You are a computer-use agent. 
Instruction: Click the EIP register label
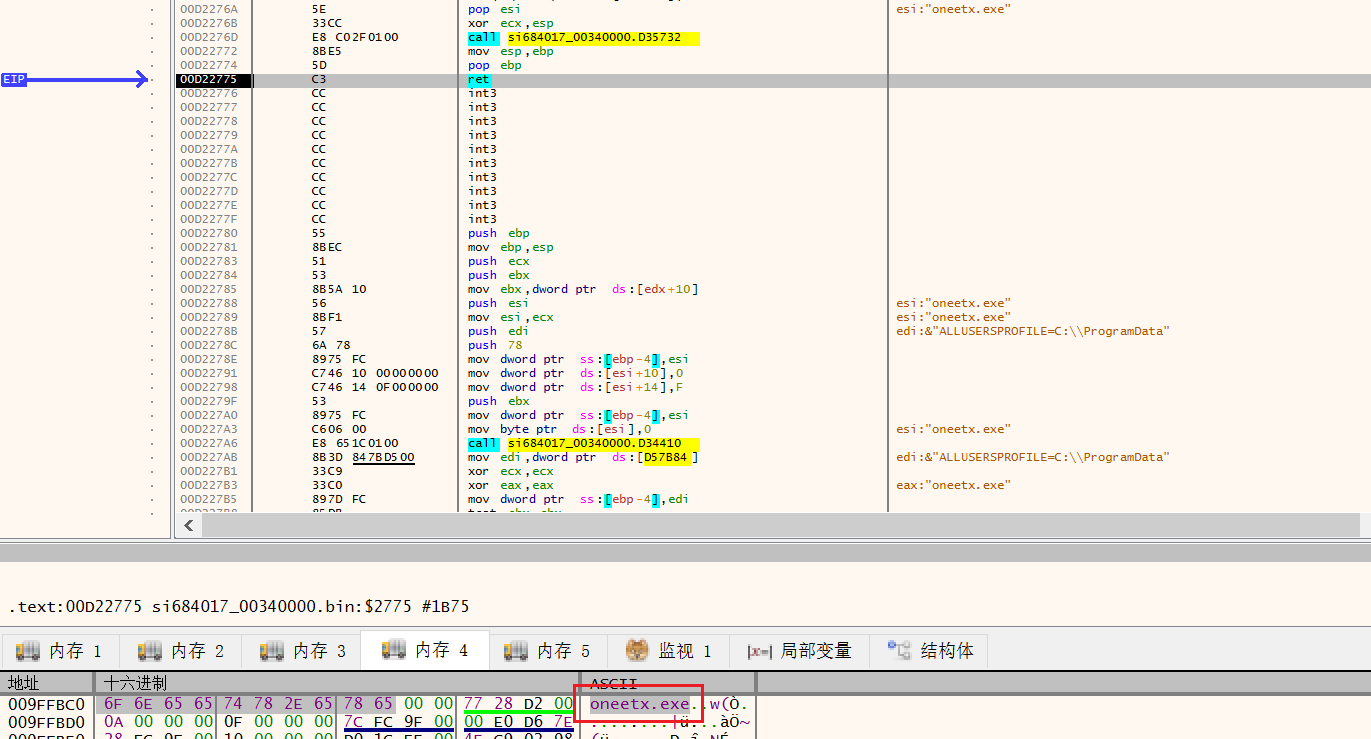coord(14,79)
